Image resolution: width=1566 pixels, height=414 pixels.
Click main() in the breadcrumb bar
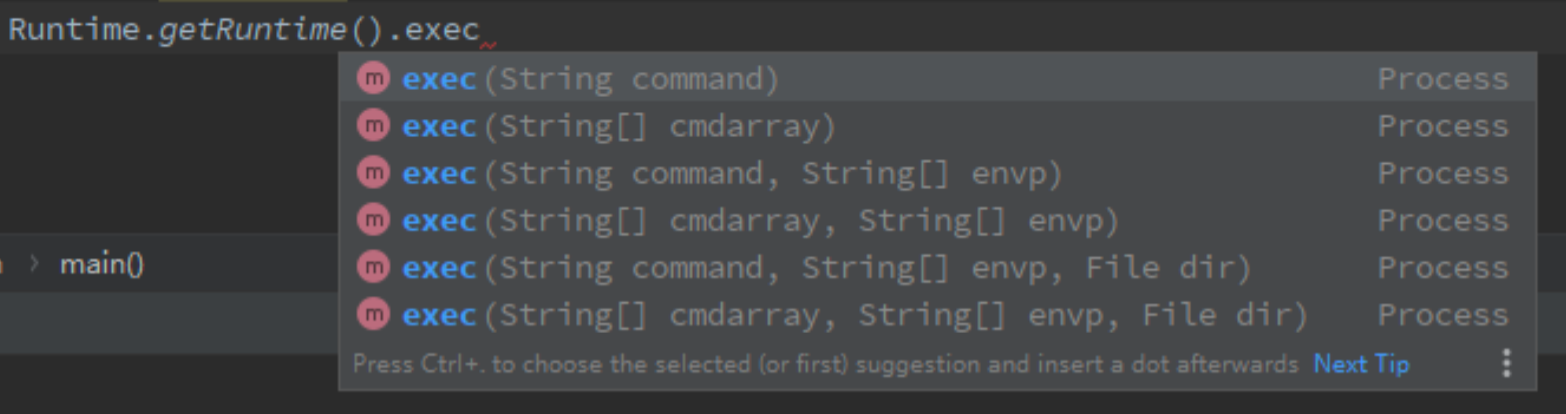point(102,265)
